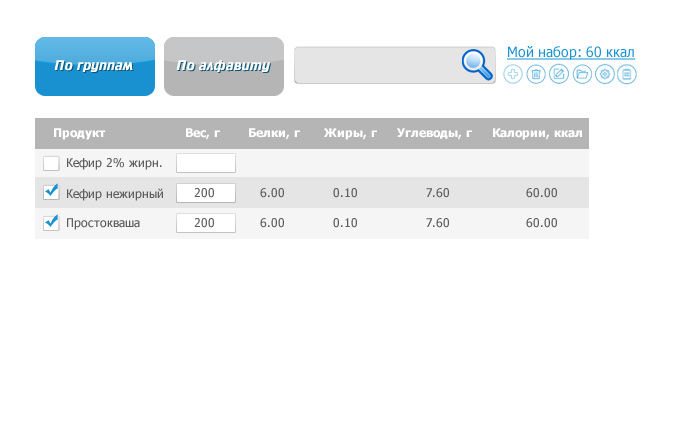
Task: Click the Углеводы, г column header
Action: coord(434,133)
